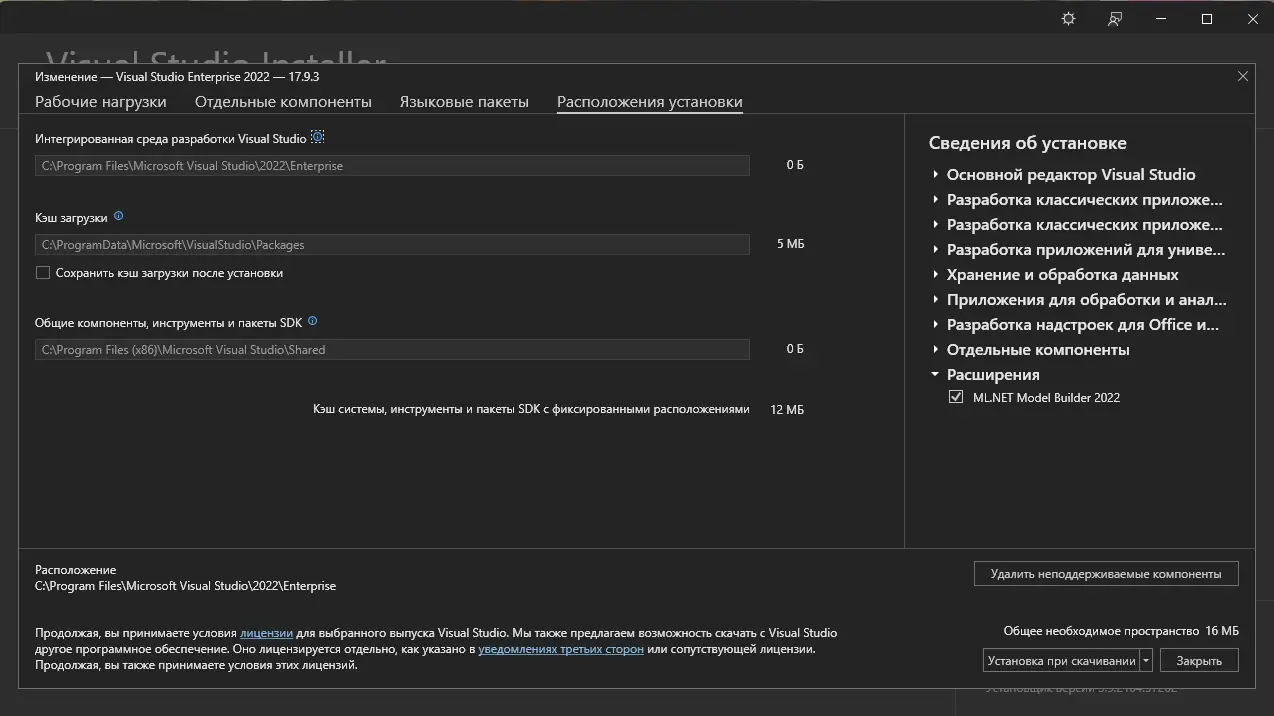Open dropdown next to Установка при скачивании
Viewport: 1274px width, 716px height.
(1144, 659)
